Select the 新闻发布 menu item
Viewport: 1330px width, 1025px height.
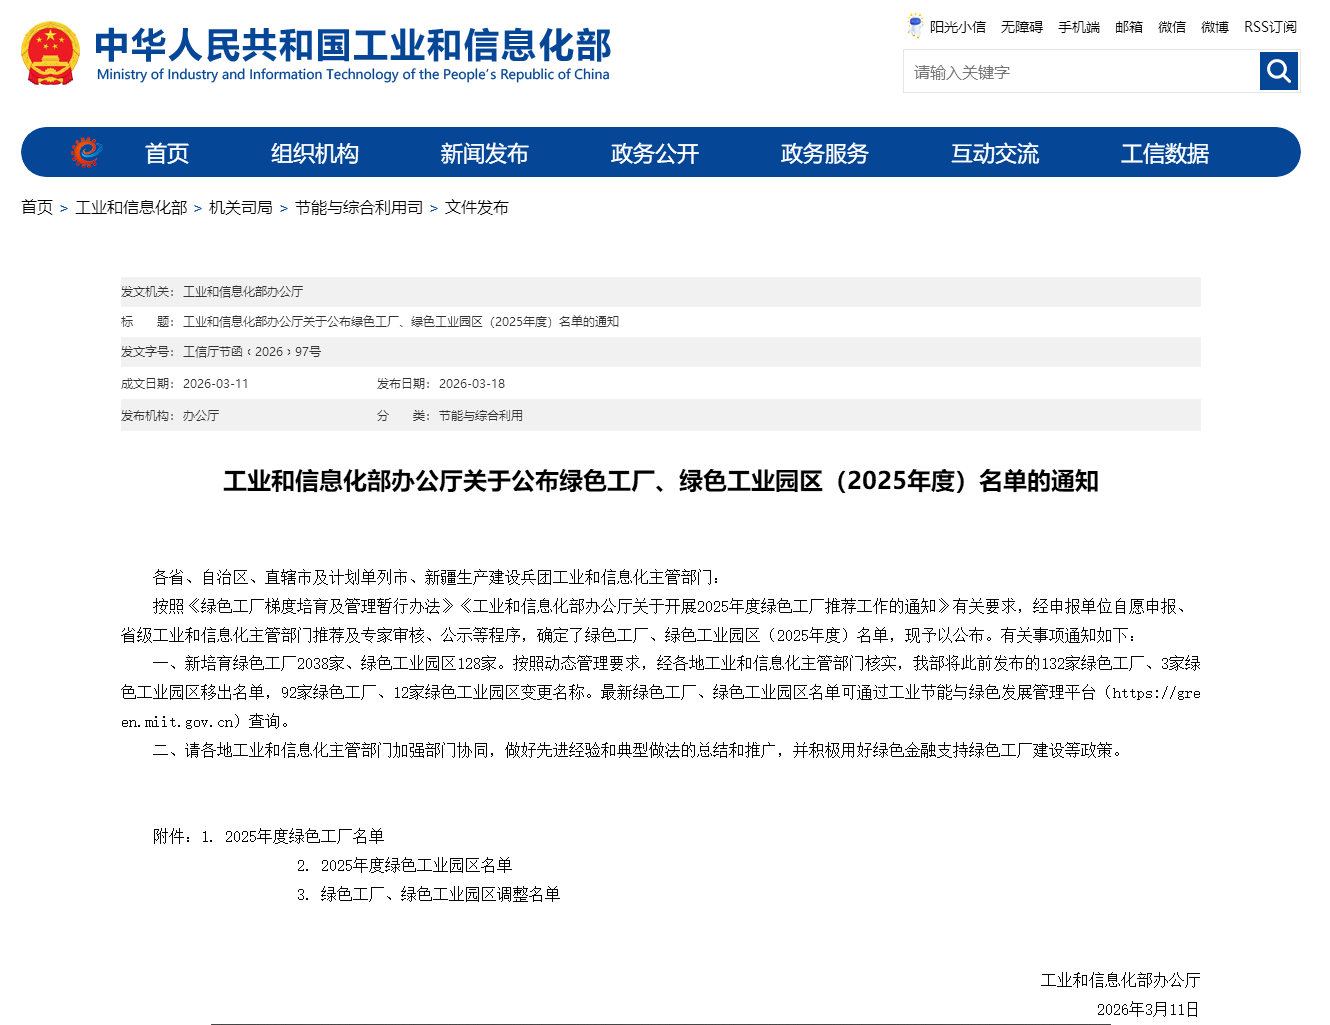click(484, 153)
